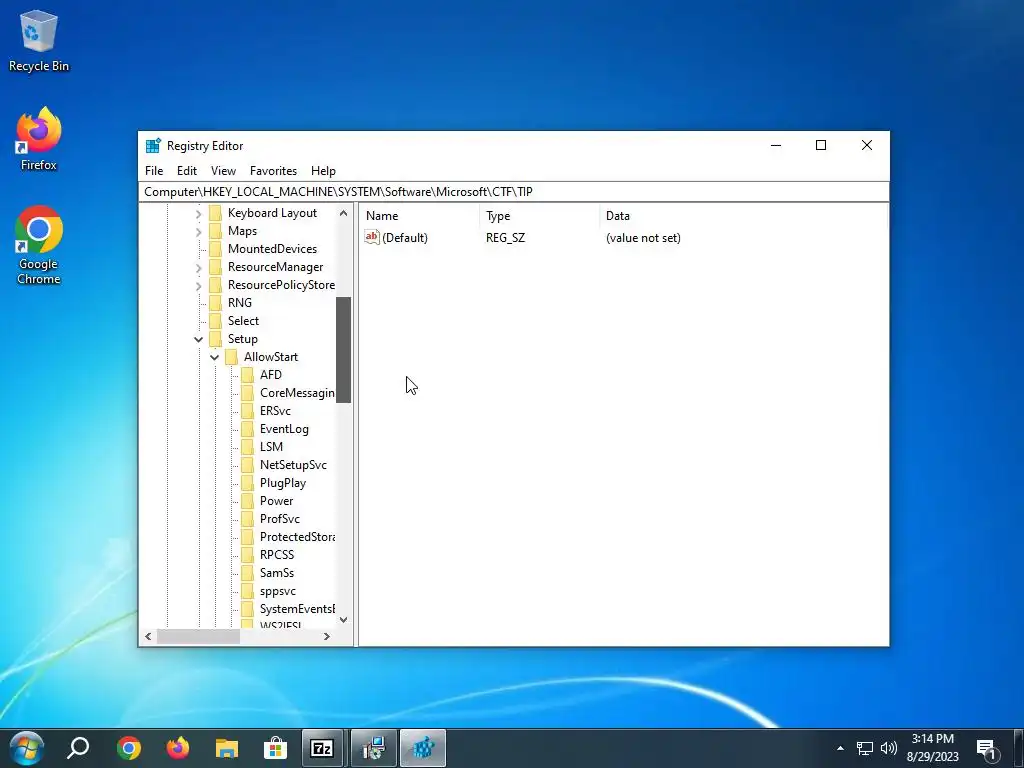Open the taskbar app next to 7-Zip

coord(374,748)
